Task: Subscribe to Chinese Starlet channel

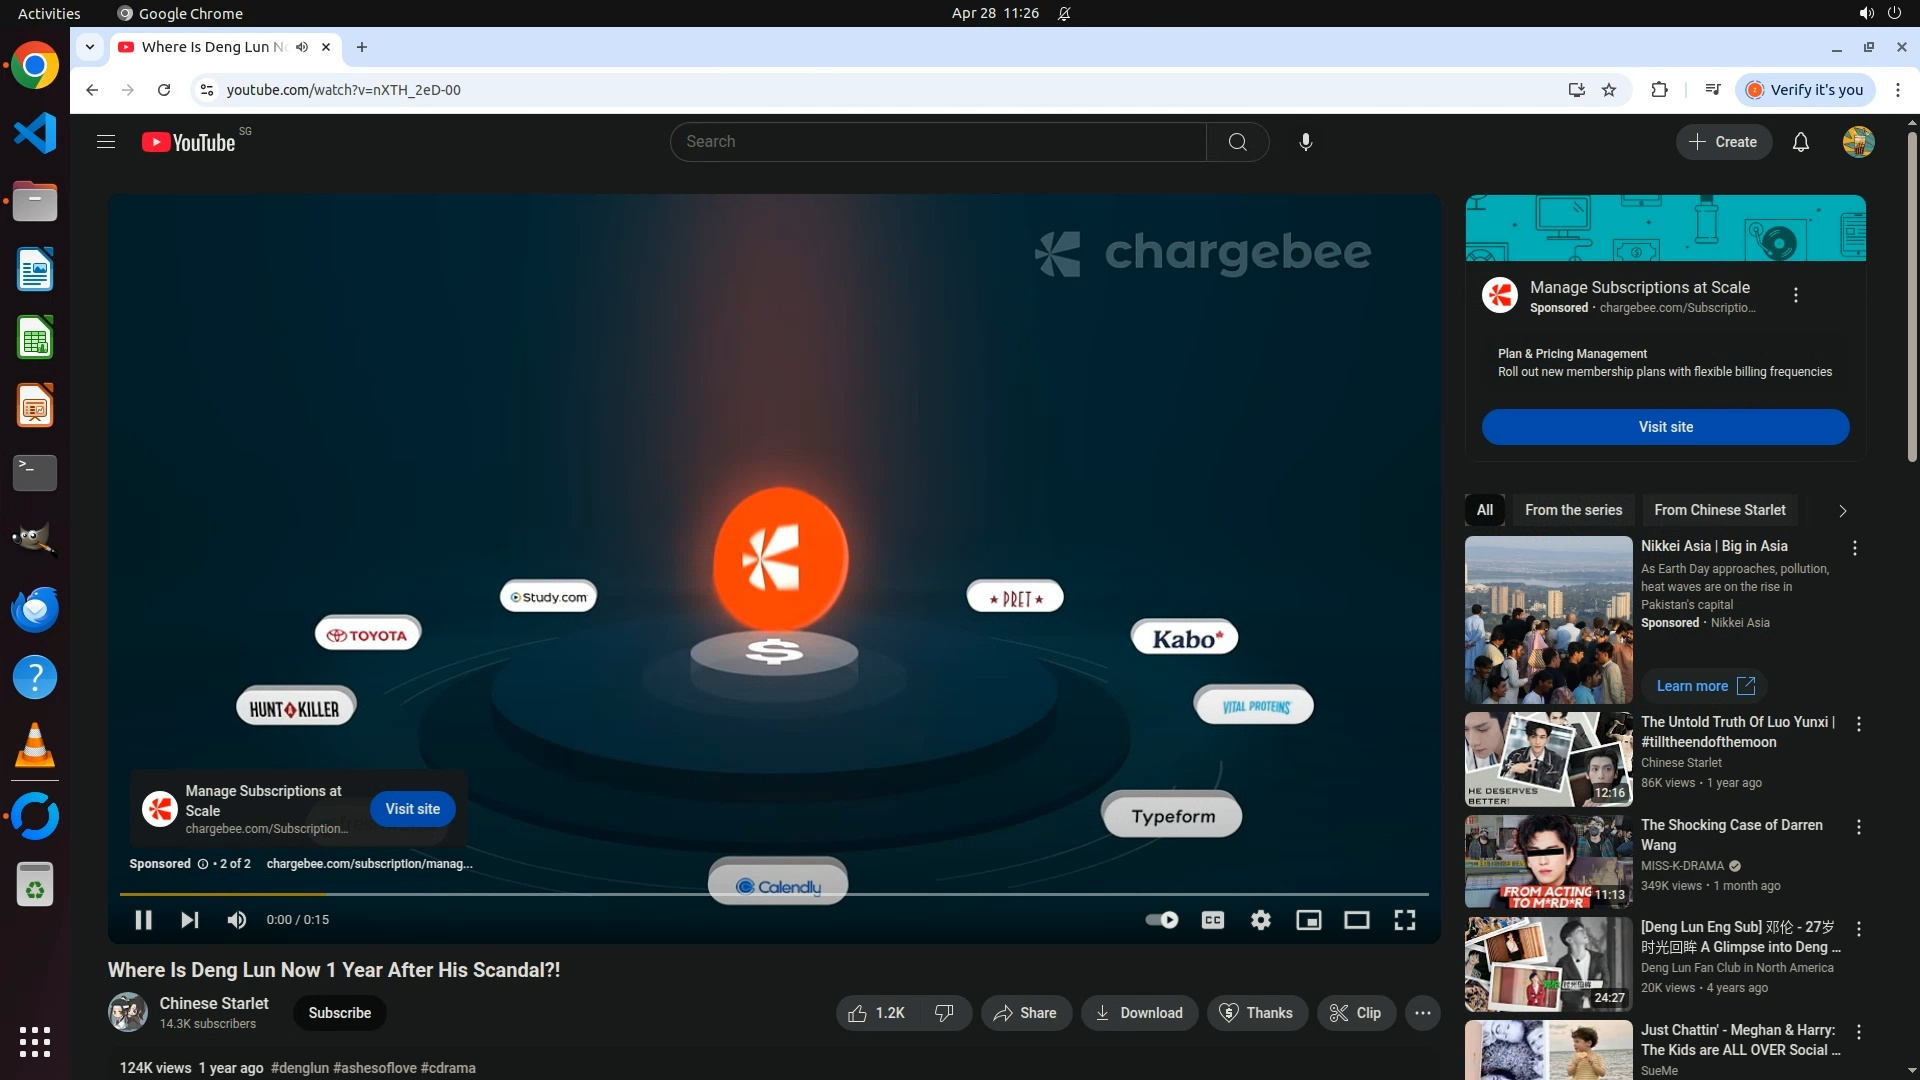Action: pos(339,1013)
